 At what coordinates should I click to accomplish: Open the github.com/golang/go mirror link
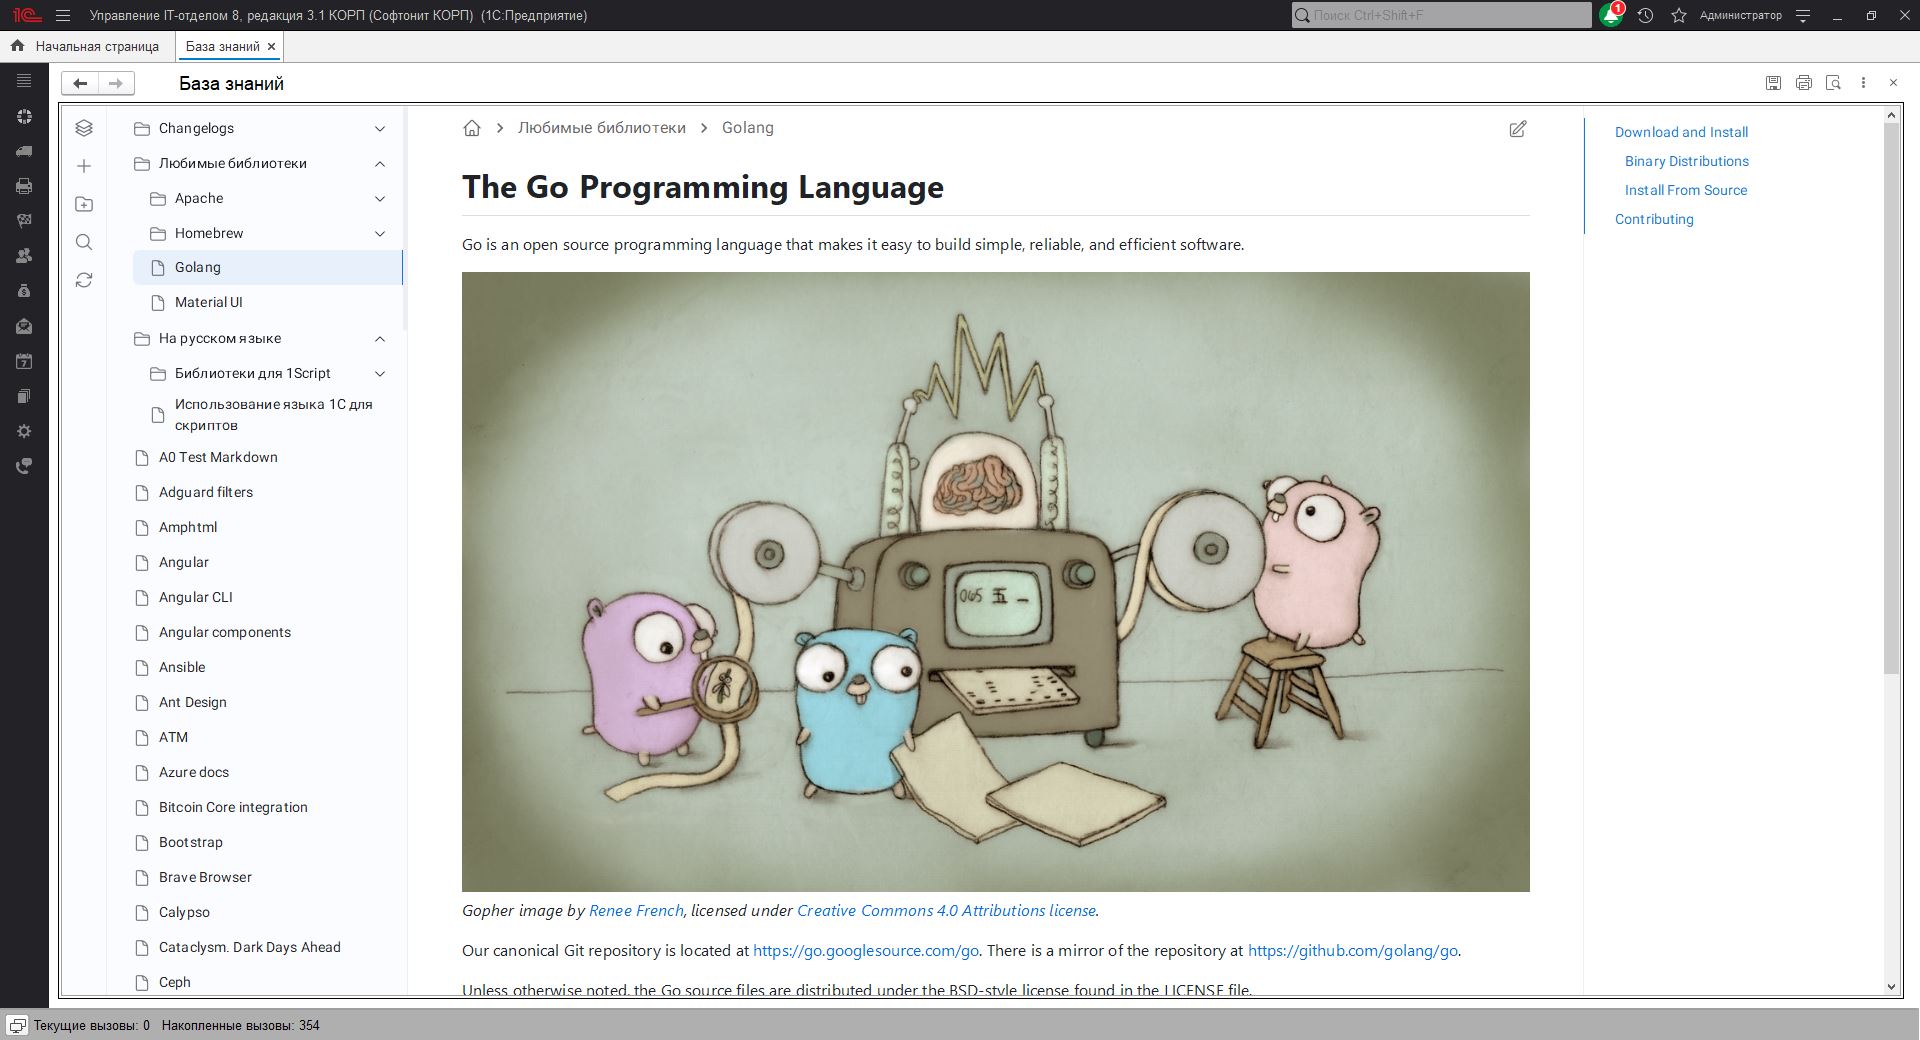click(x=1353, y=950)
